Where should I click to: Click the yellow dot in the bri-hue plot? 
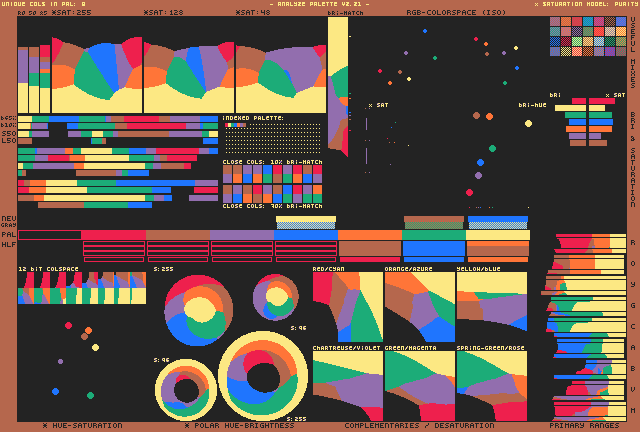(528, 123)
